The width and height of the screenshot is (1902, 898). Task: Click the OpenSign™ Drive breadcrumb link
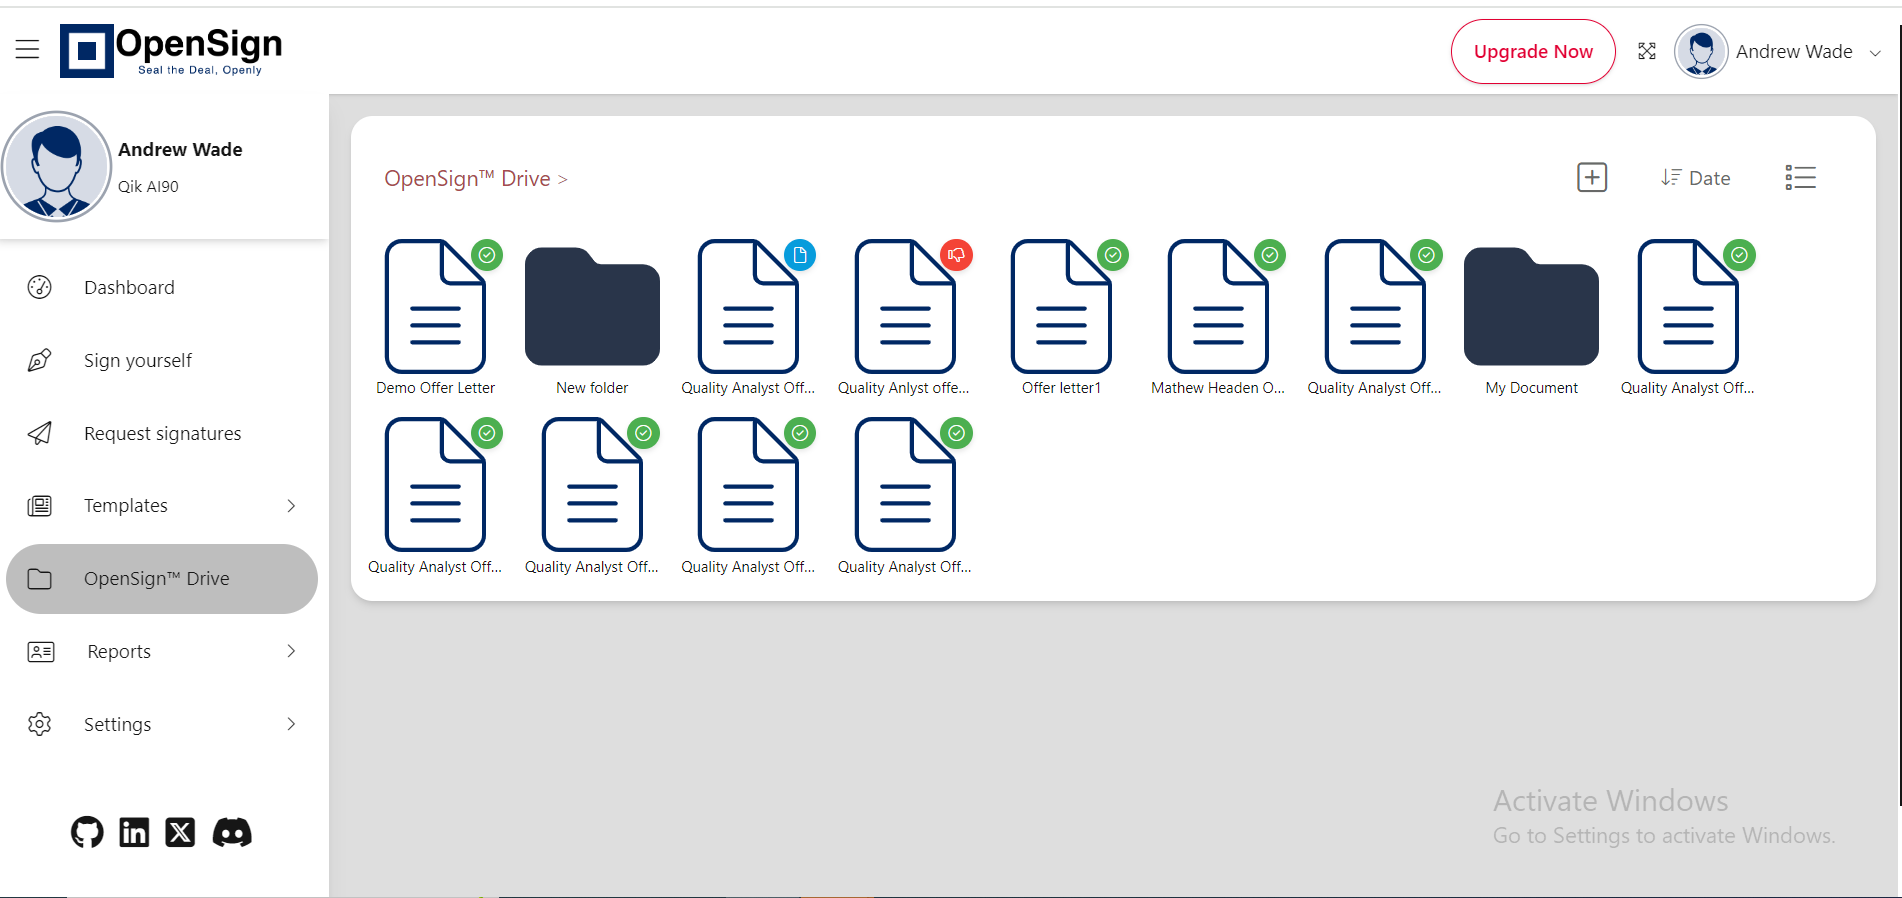[467, 178]
